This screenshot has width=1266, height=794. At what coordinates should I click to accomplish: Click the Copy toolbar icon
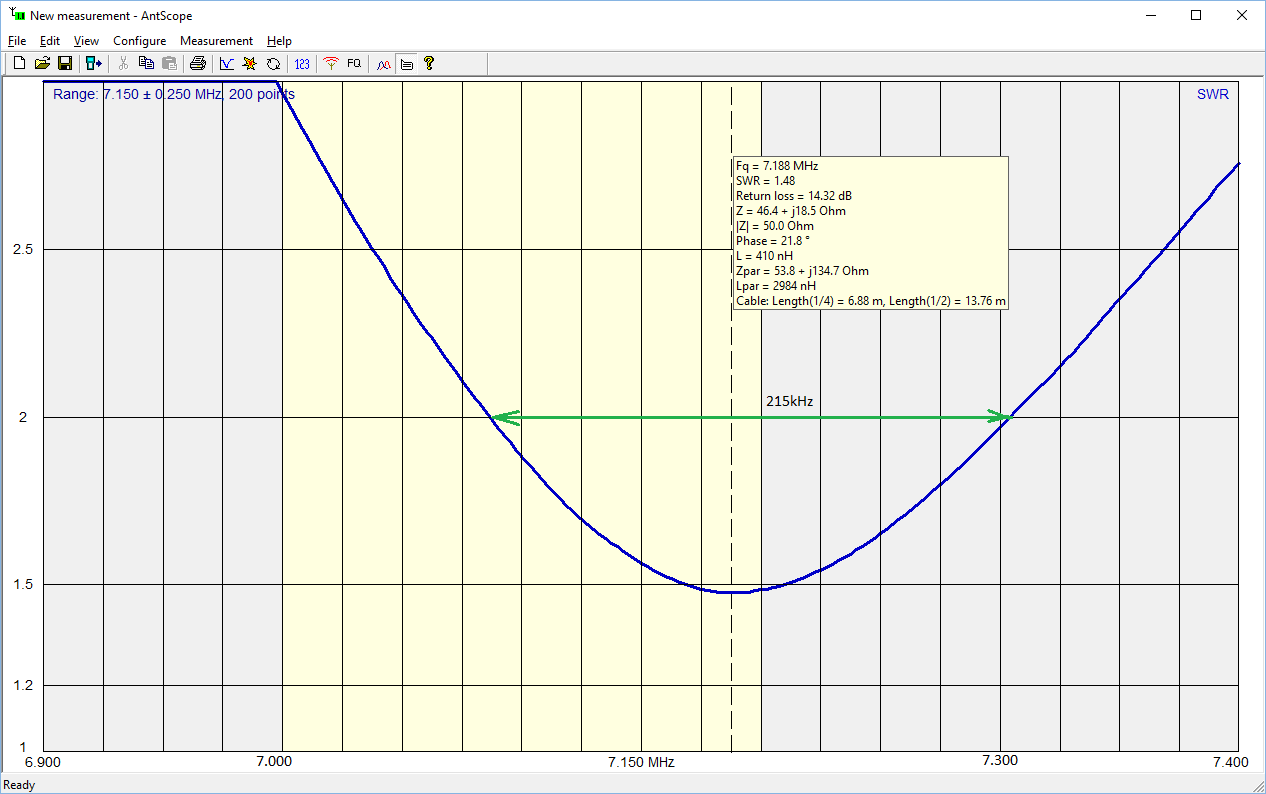tap(146, 64)
